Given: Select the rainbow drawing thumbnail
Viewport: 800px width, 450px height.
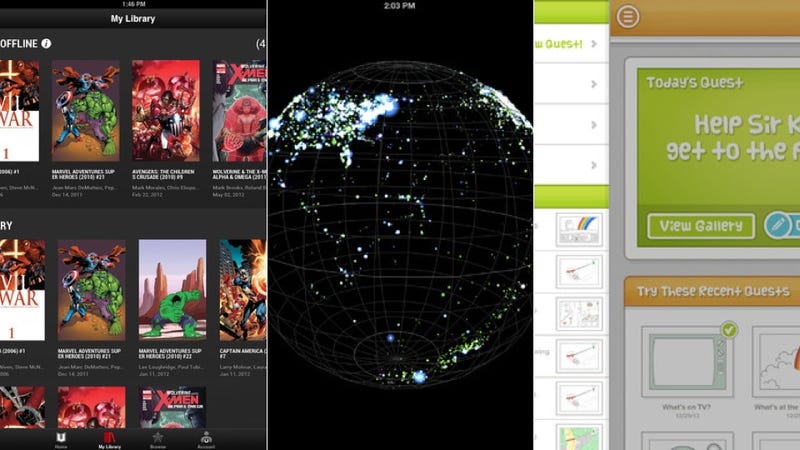Looking at the screenshot, I should 579,230.
